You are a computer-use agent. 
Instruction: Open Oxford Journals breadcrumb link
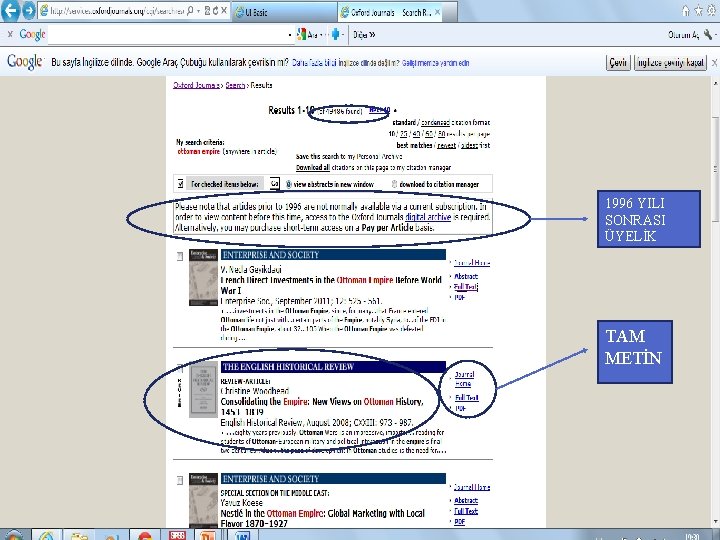(x=196, y=85)
